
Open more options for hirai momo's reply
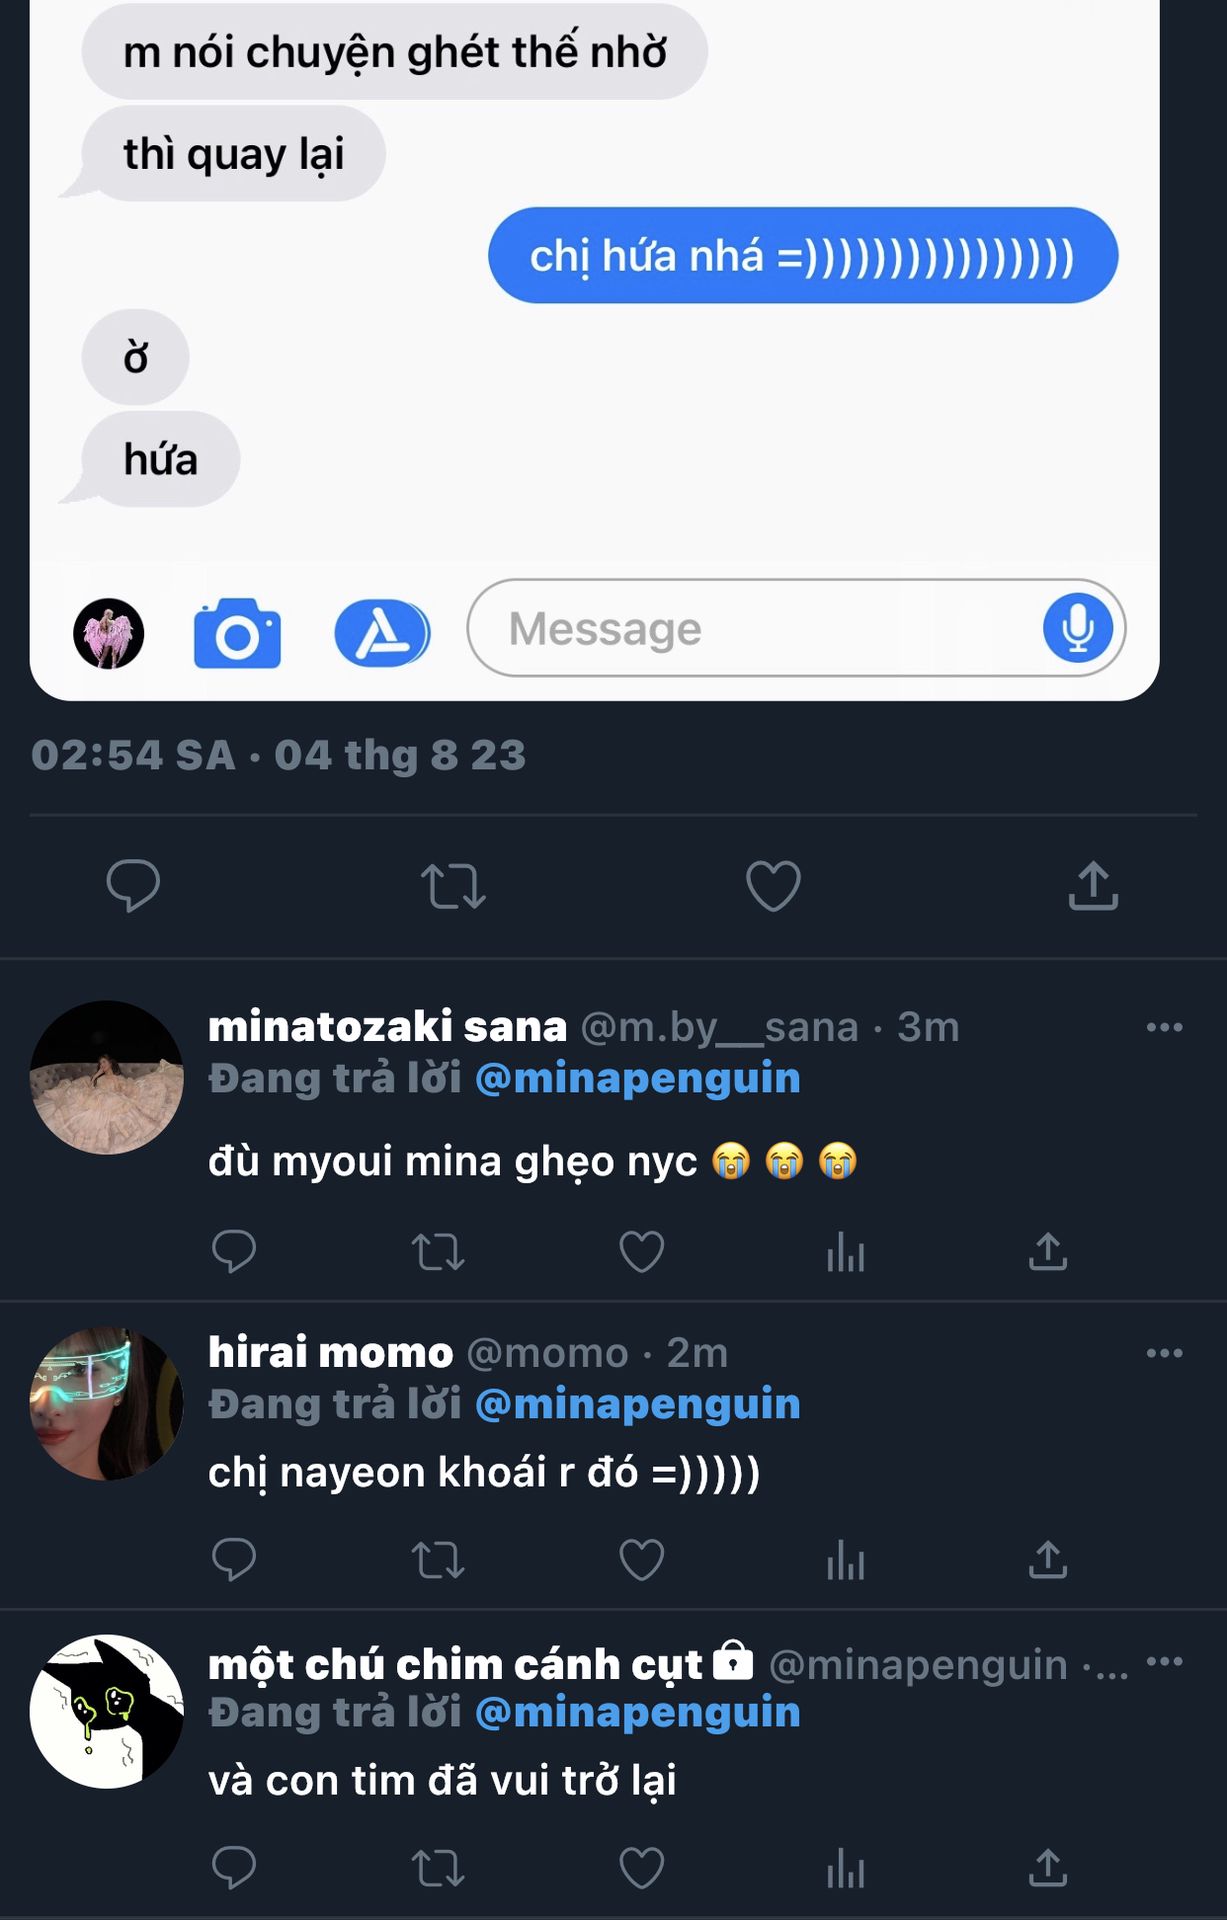[1164, 1353]
